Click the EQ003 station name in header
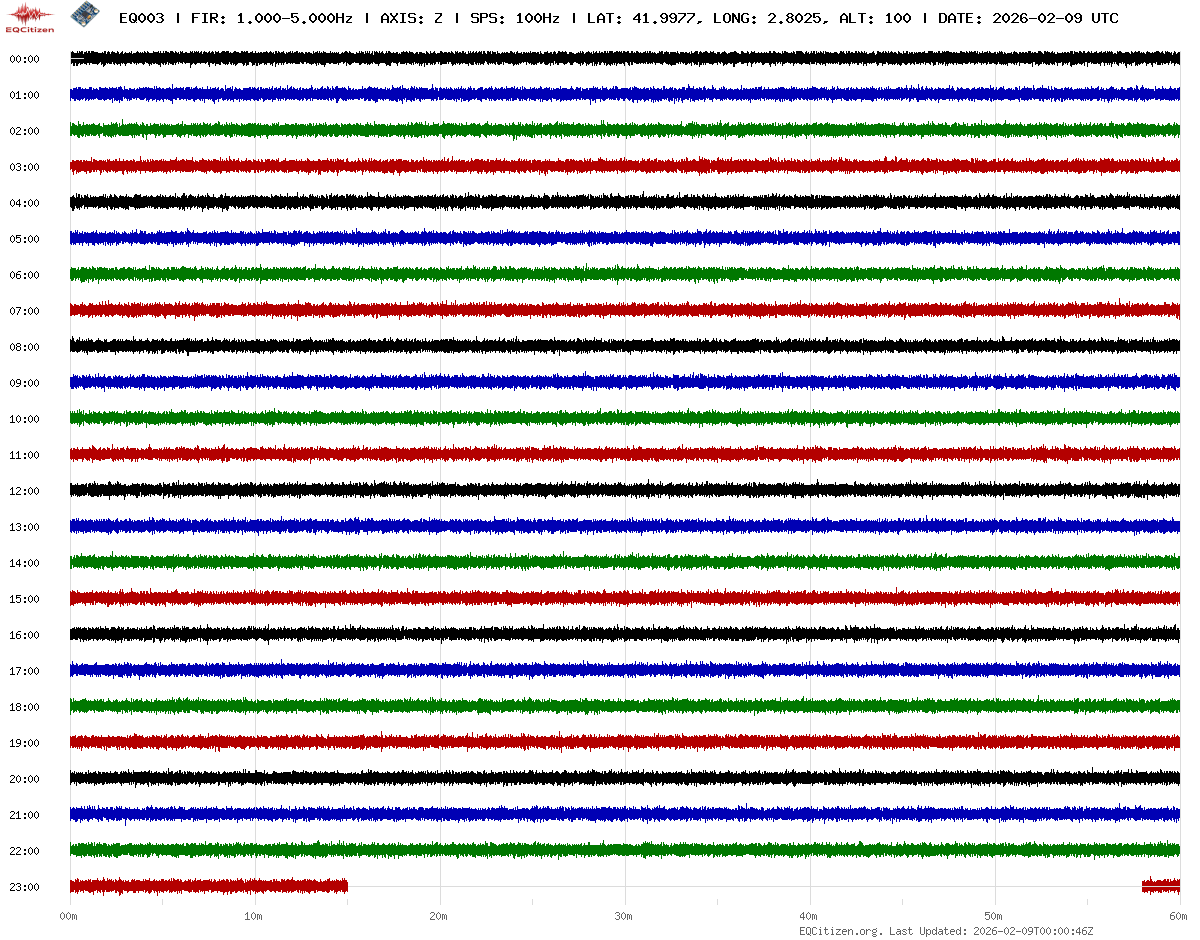Screen dimensions: 1200x940 (x=141, y=19)
